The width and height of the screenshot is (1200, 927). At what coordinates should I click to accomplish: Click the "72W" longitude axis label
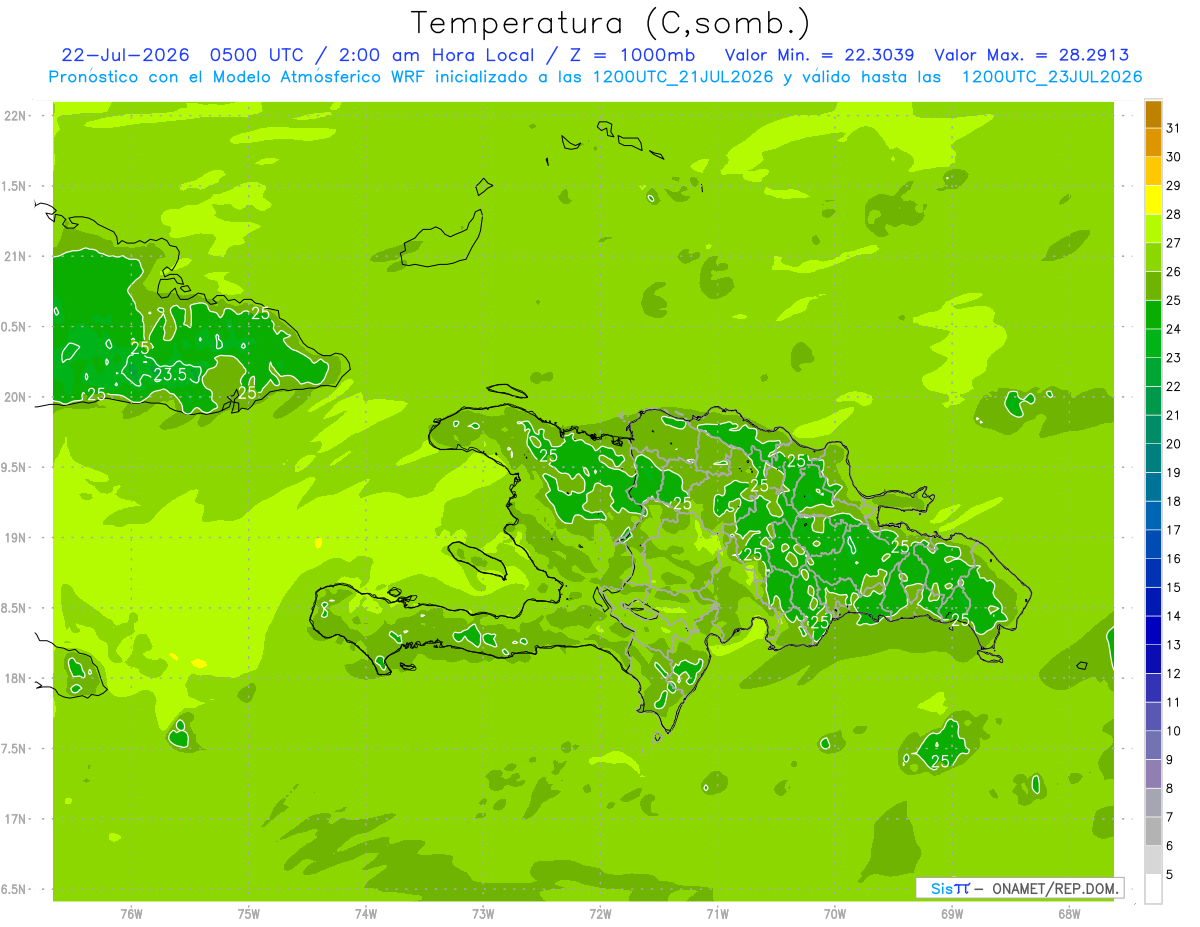coord(600,914)
